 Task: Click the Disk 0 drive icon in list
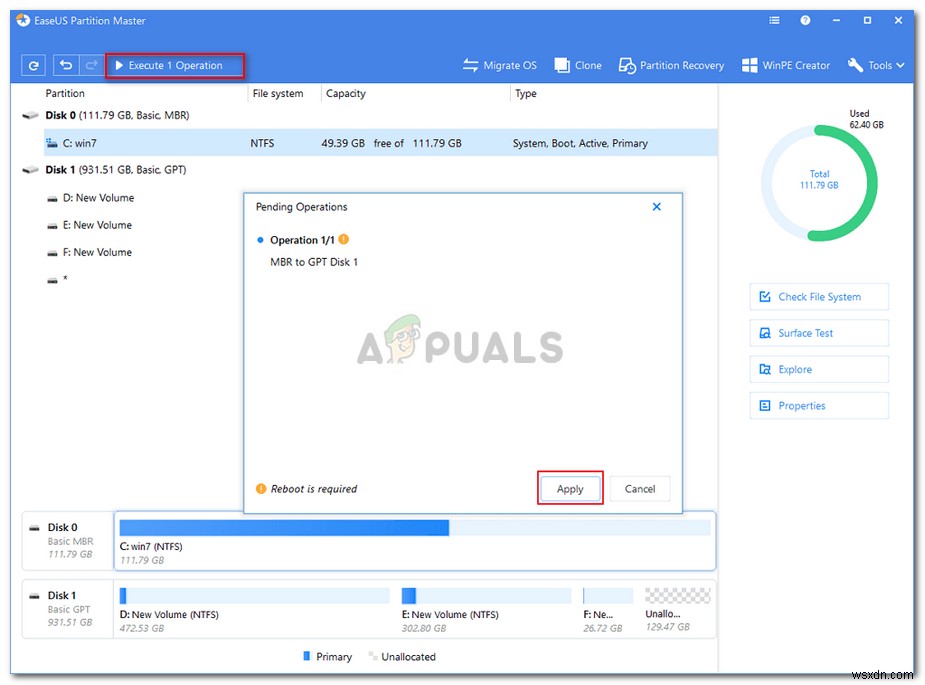point(30,116)
